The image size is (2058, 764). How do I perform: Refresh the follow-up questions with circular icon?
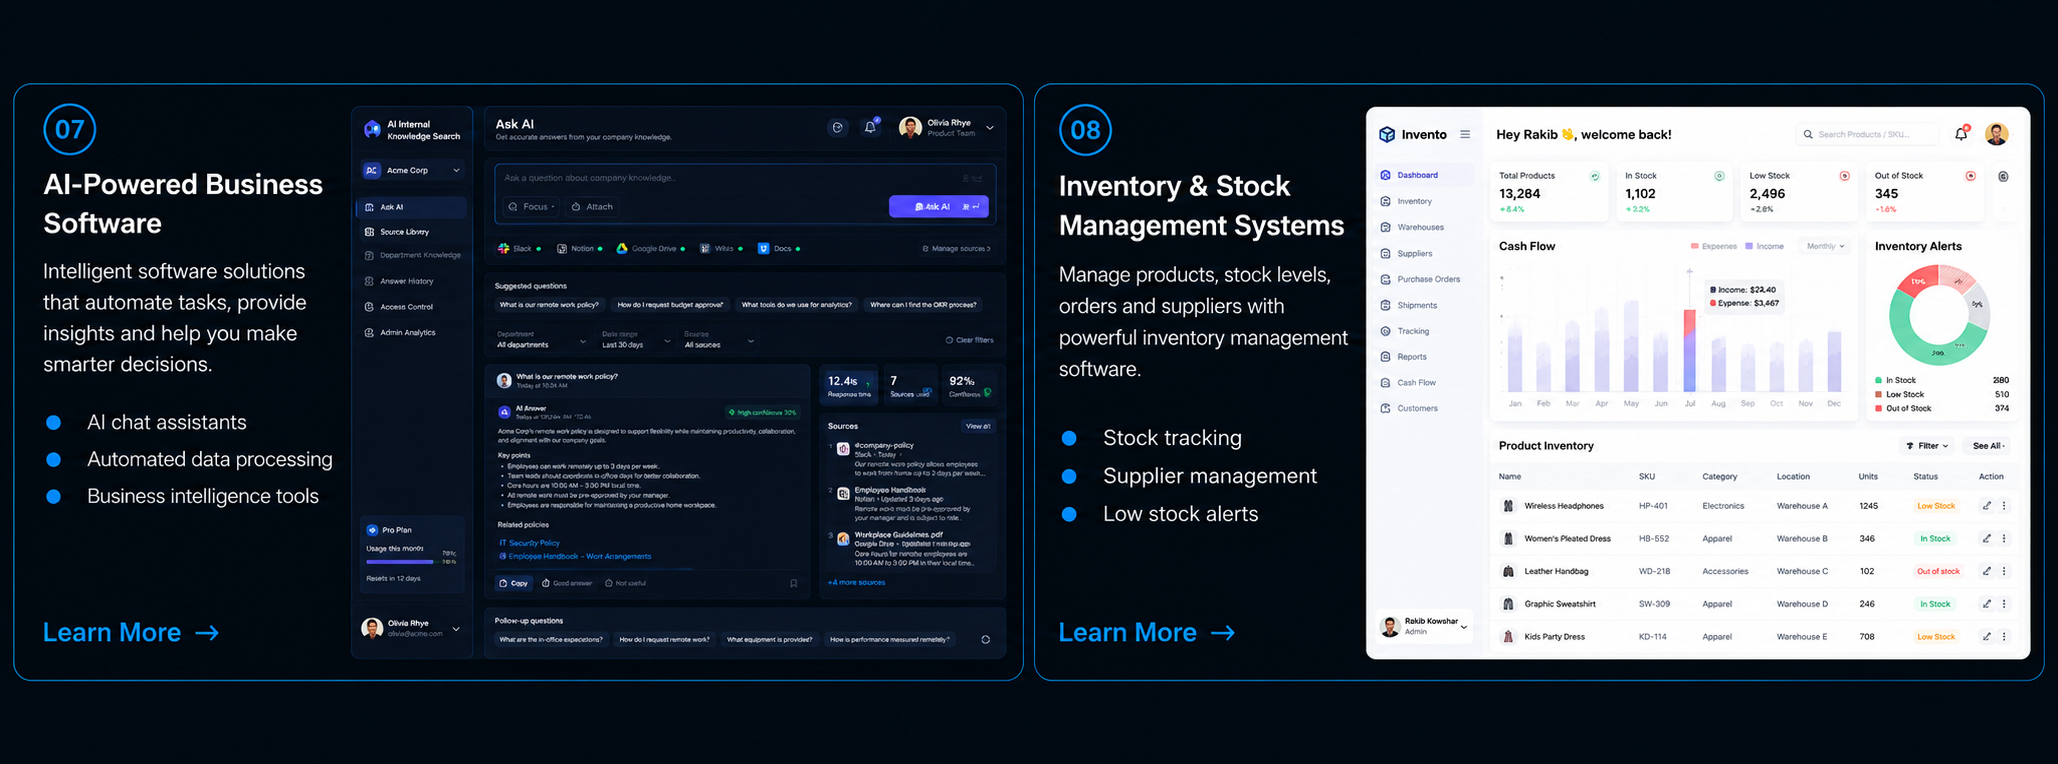[x=985, y=640]
